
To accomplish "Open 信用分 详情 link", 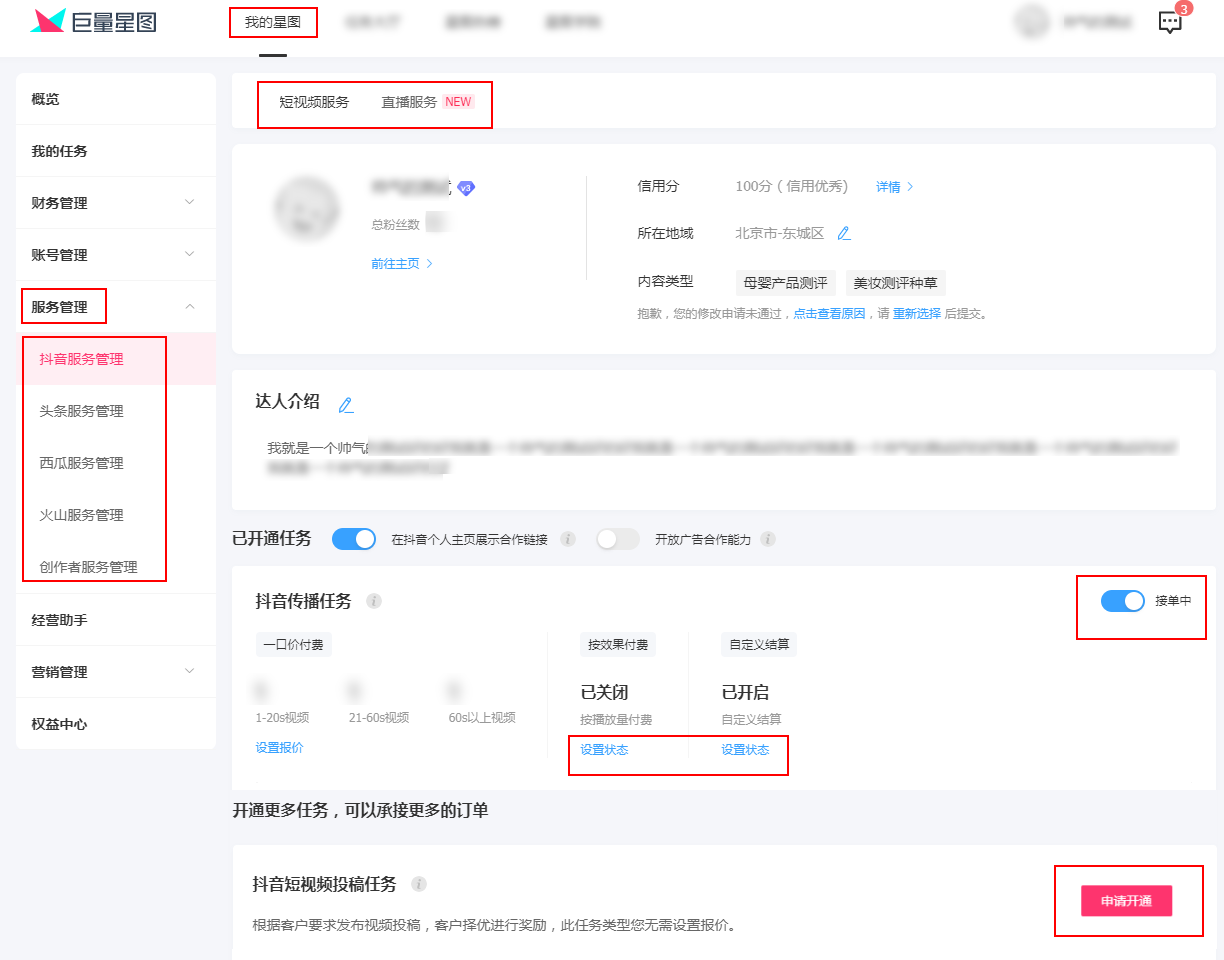I will [x=895, y=187].
